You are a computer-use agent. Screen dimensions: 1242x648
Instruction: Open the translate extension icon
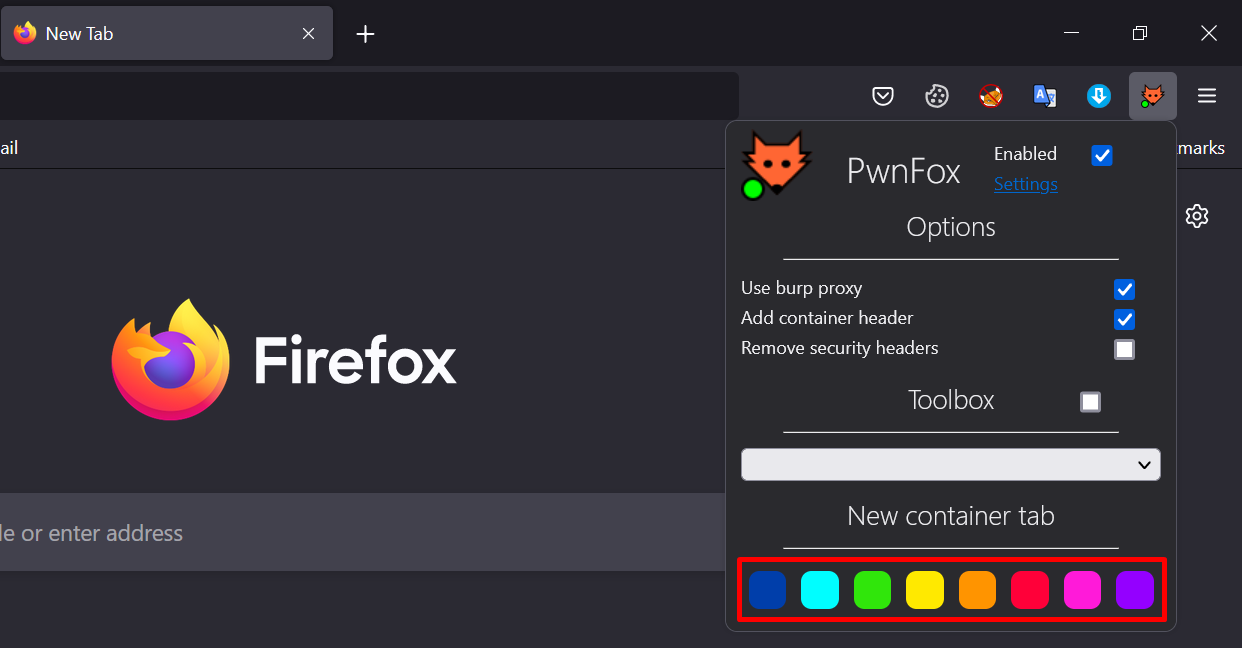pos(1045,96)
